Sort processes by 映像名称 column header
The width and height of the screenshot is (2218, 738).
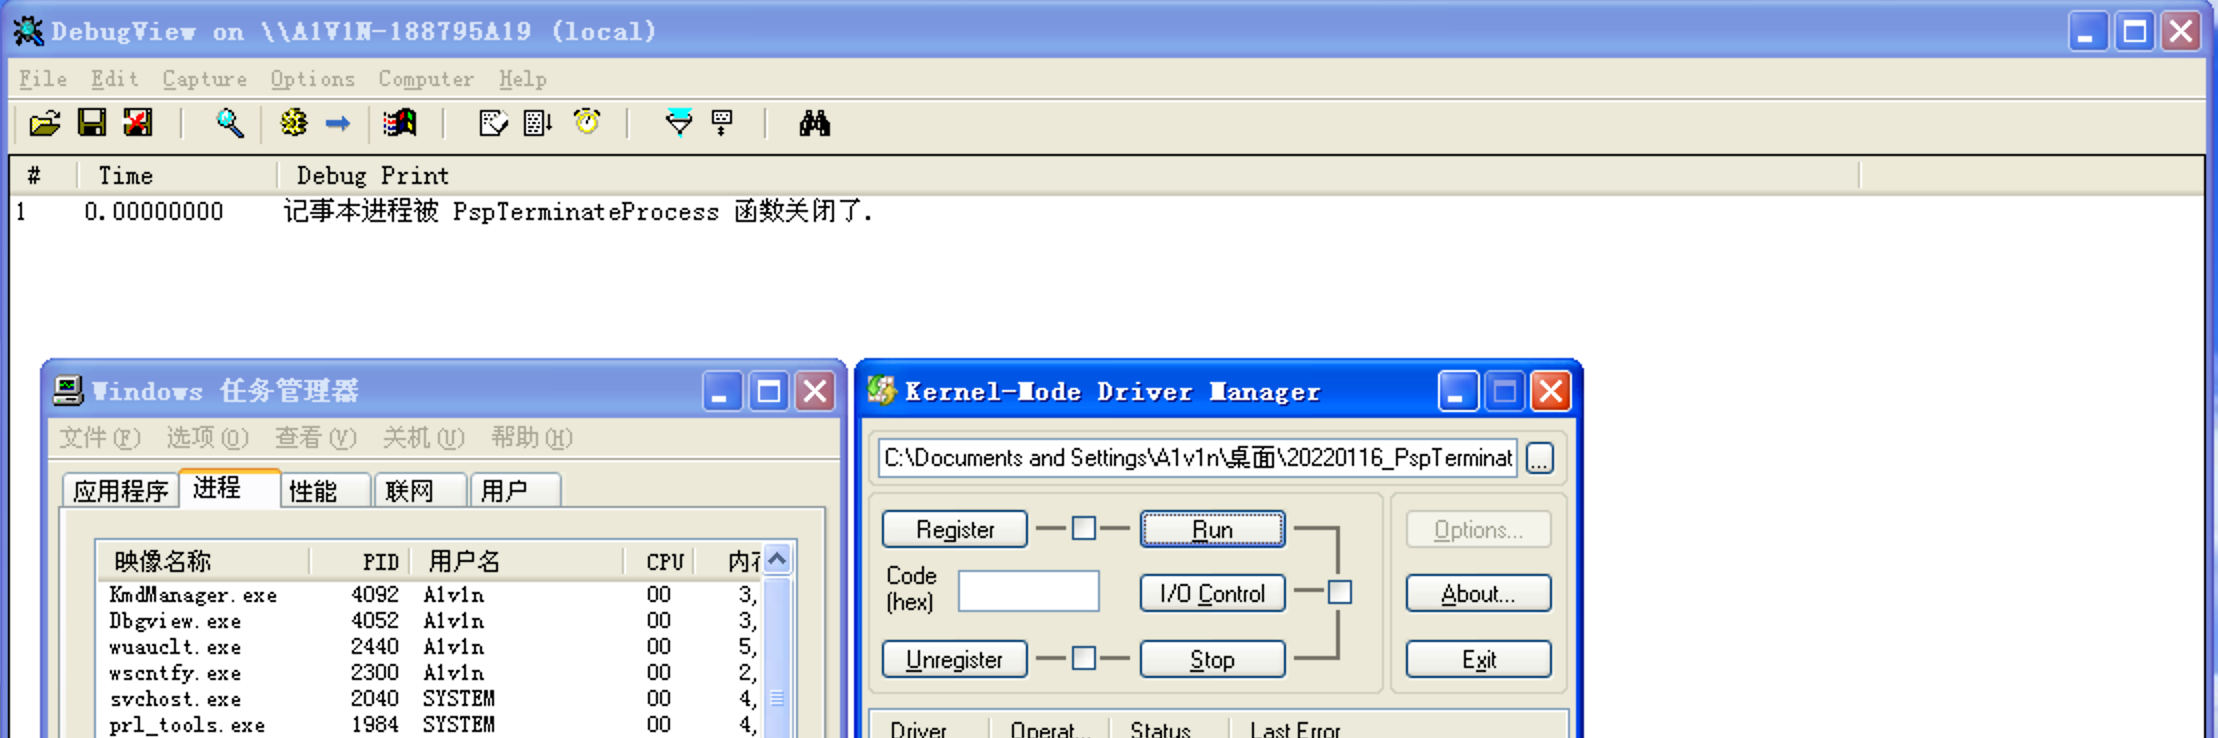tap(203, 561)
